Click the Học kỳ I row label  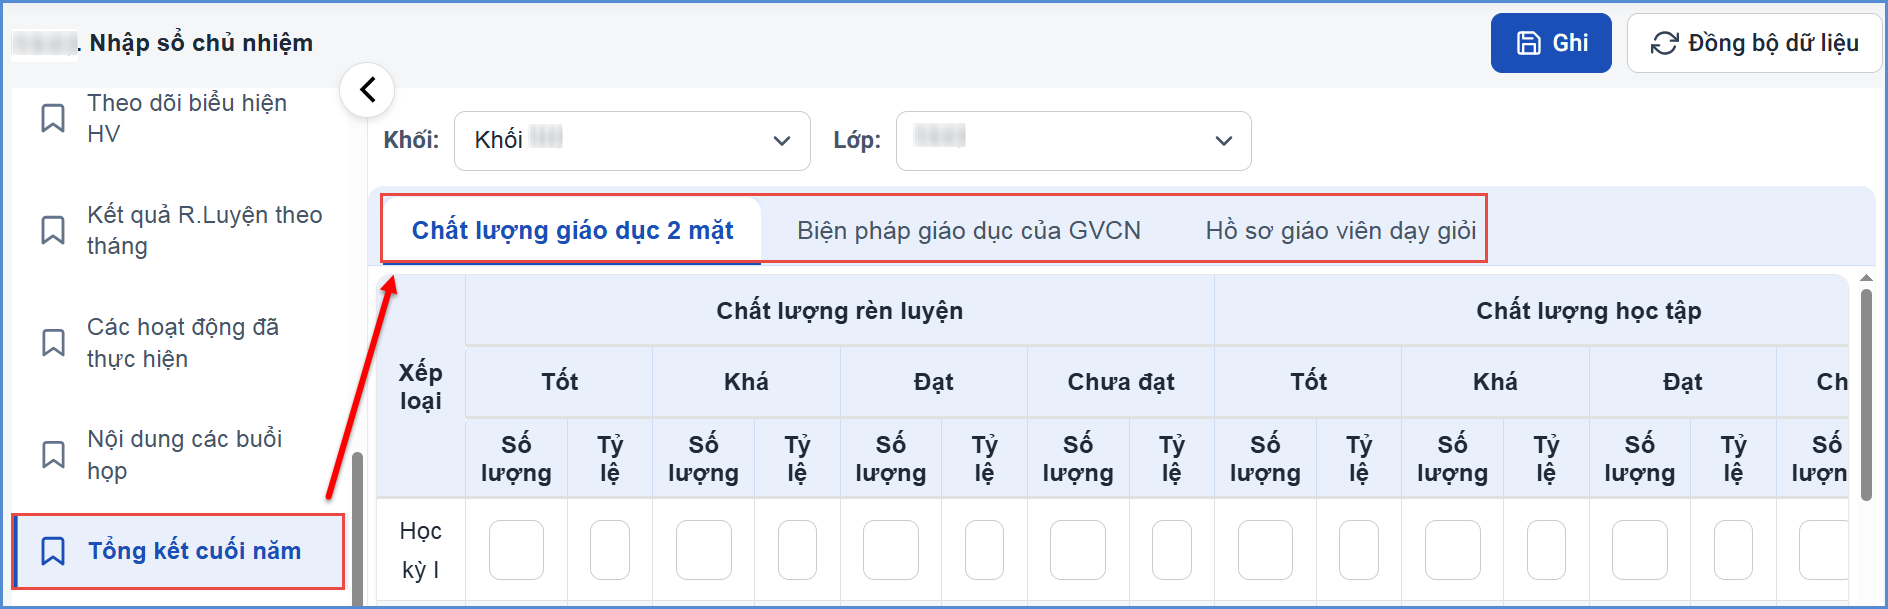tap(421, 550)
